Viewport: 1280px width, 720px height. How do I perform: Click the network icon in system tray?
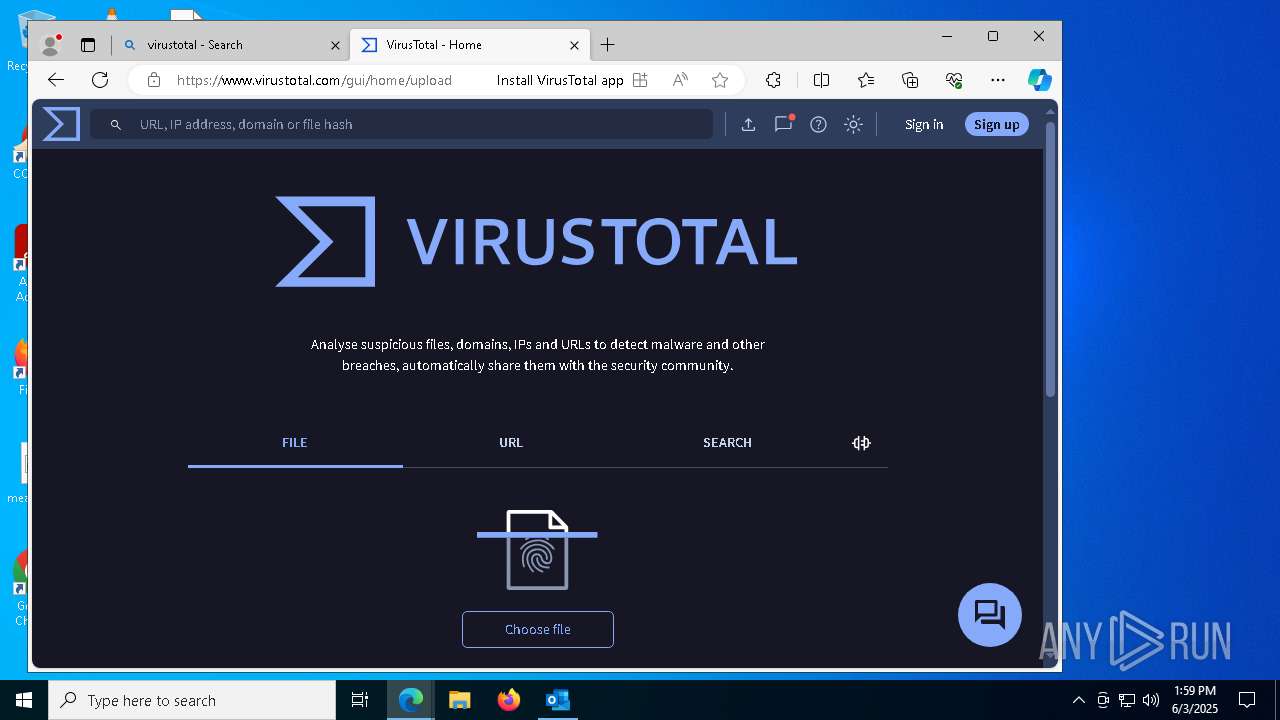coord(1127,700)
